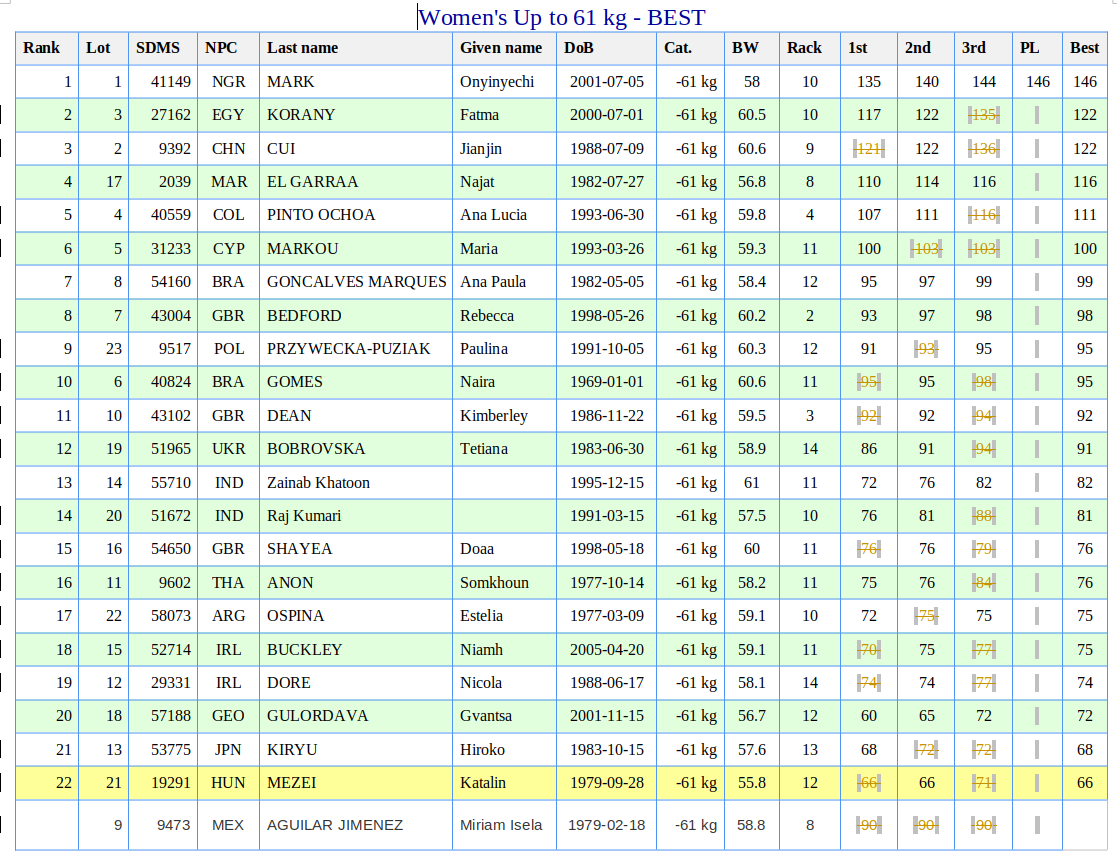Click the GONCALVES MARQUES cell
Image resolution: width=1117 pixels, height=861 pixels.
pos(356,282)
